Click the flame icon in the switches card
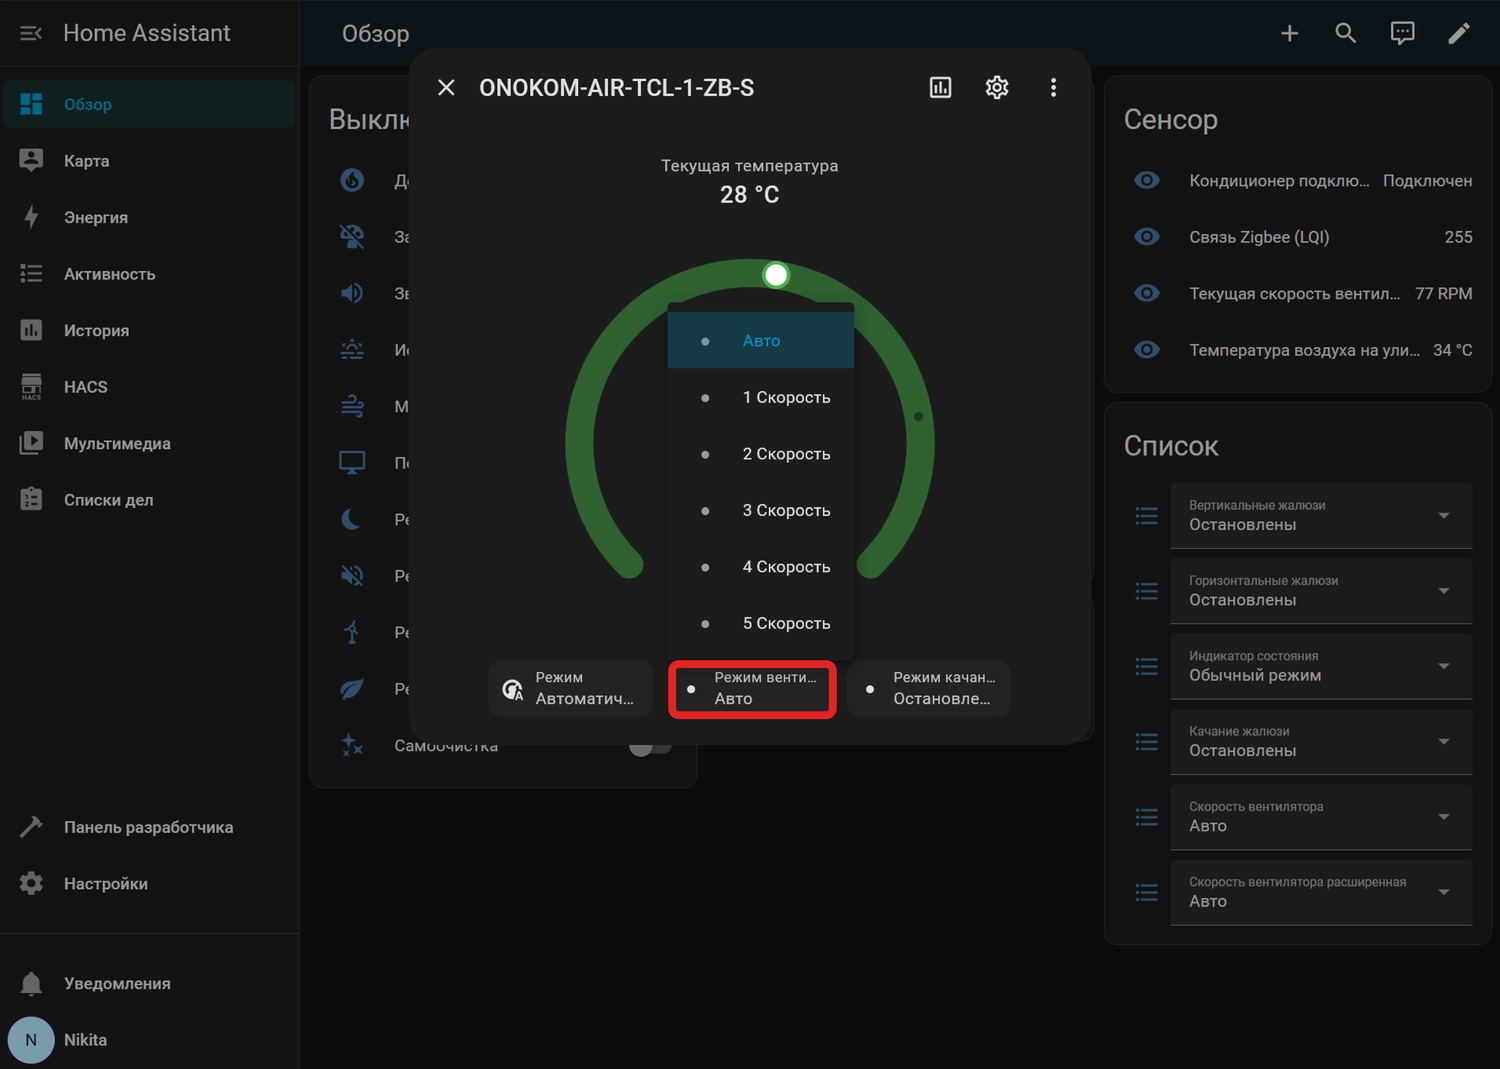The height and width of the screenshot is (1069, 1500). 352,180
